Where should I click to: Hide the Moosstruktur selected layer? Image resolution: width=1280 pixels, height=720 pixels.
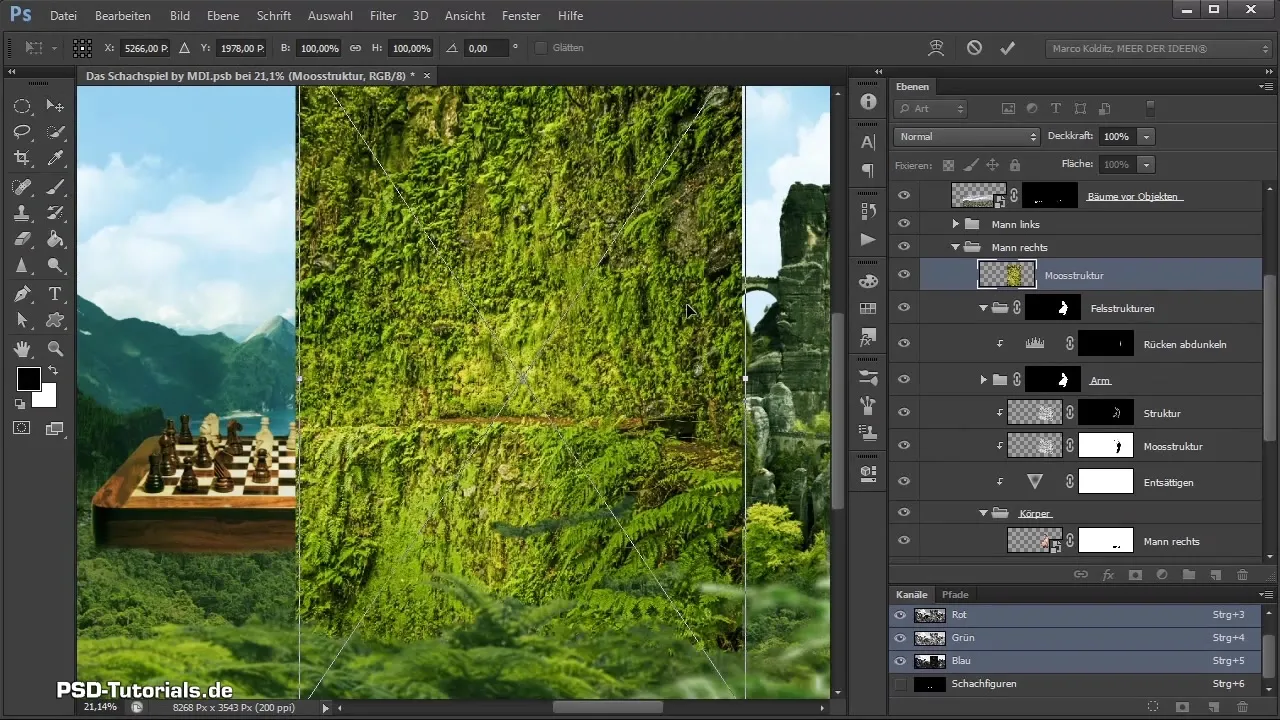coord(904,275)
